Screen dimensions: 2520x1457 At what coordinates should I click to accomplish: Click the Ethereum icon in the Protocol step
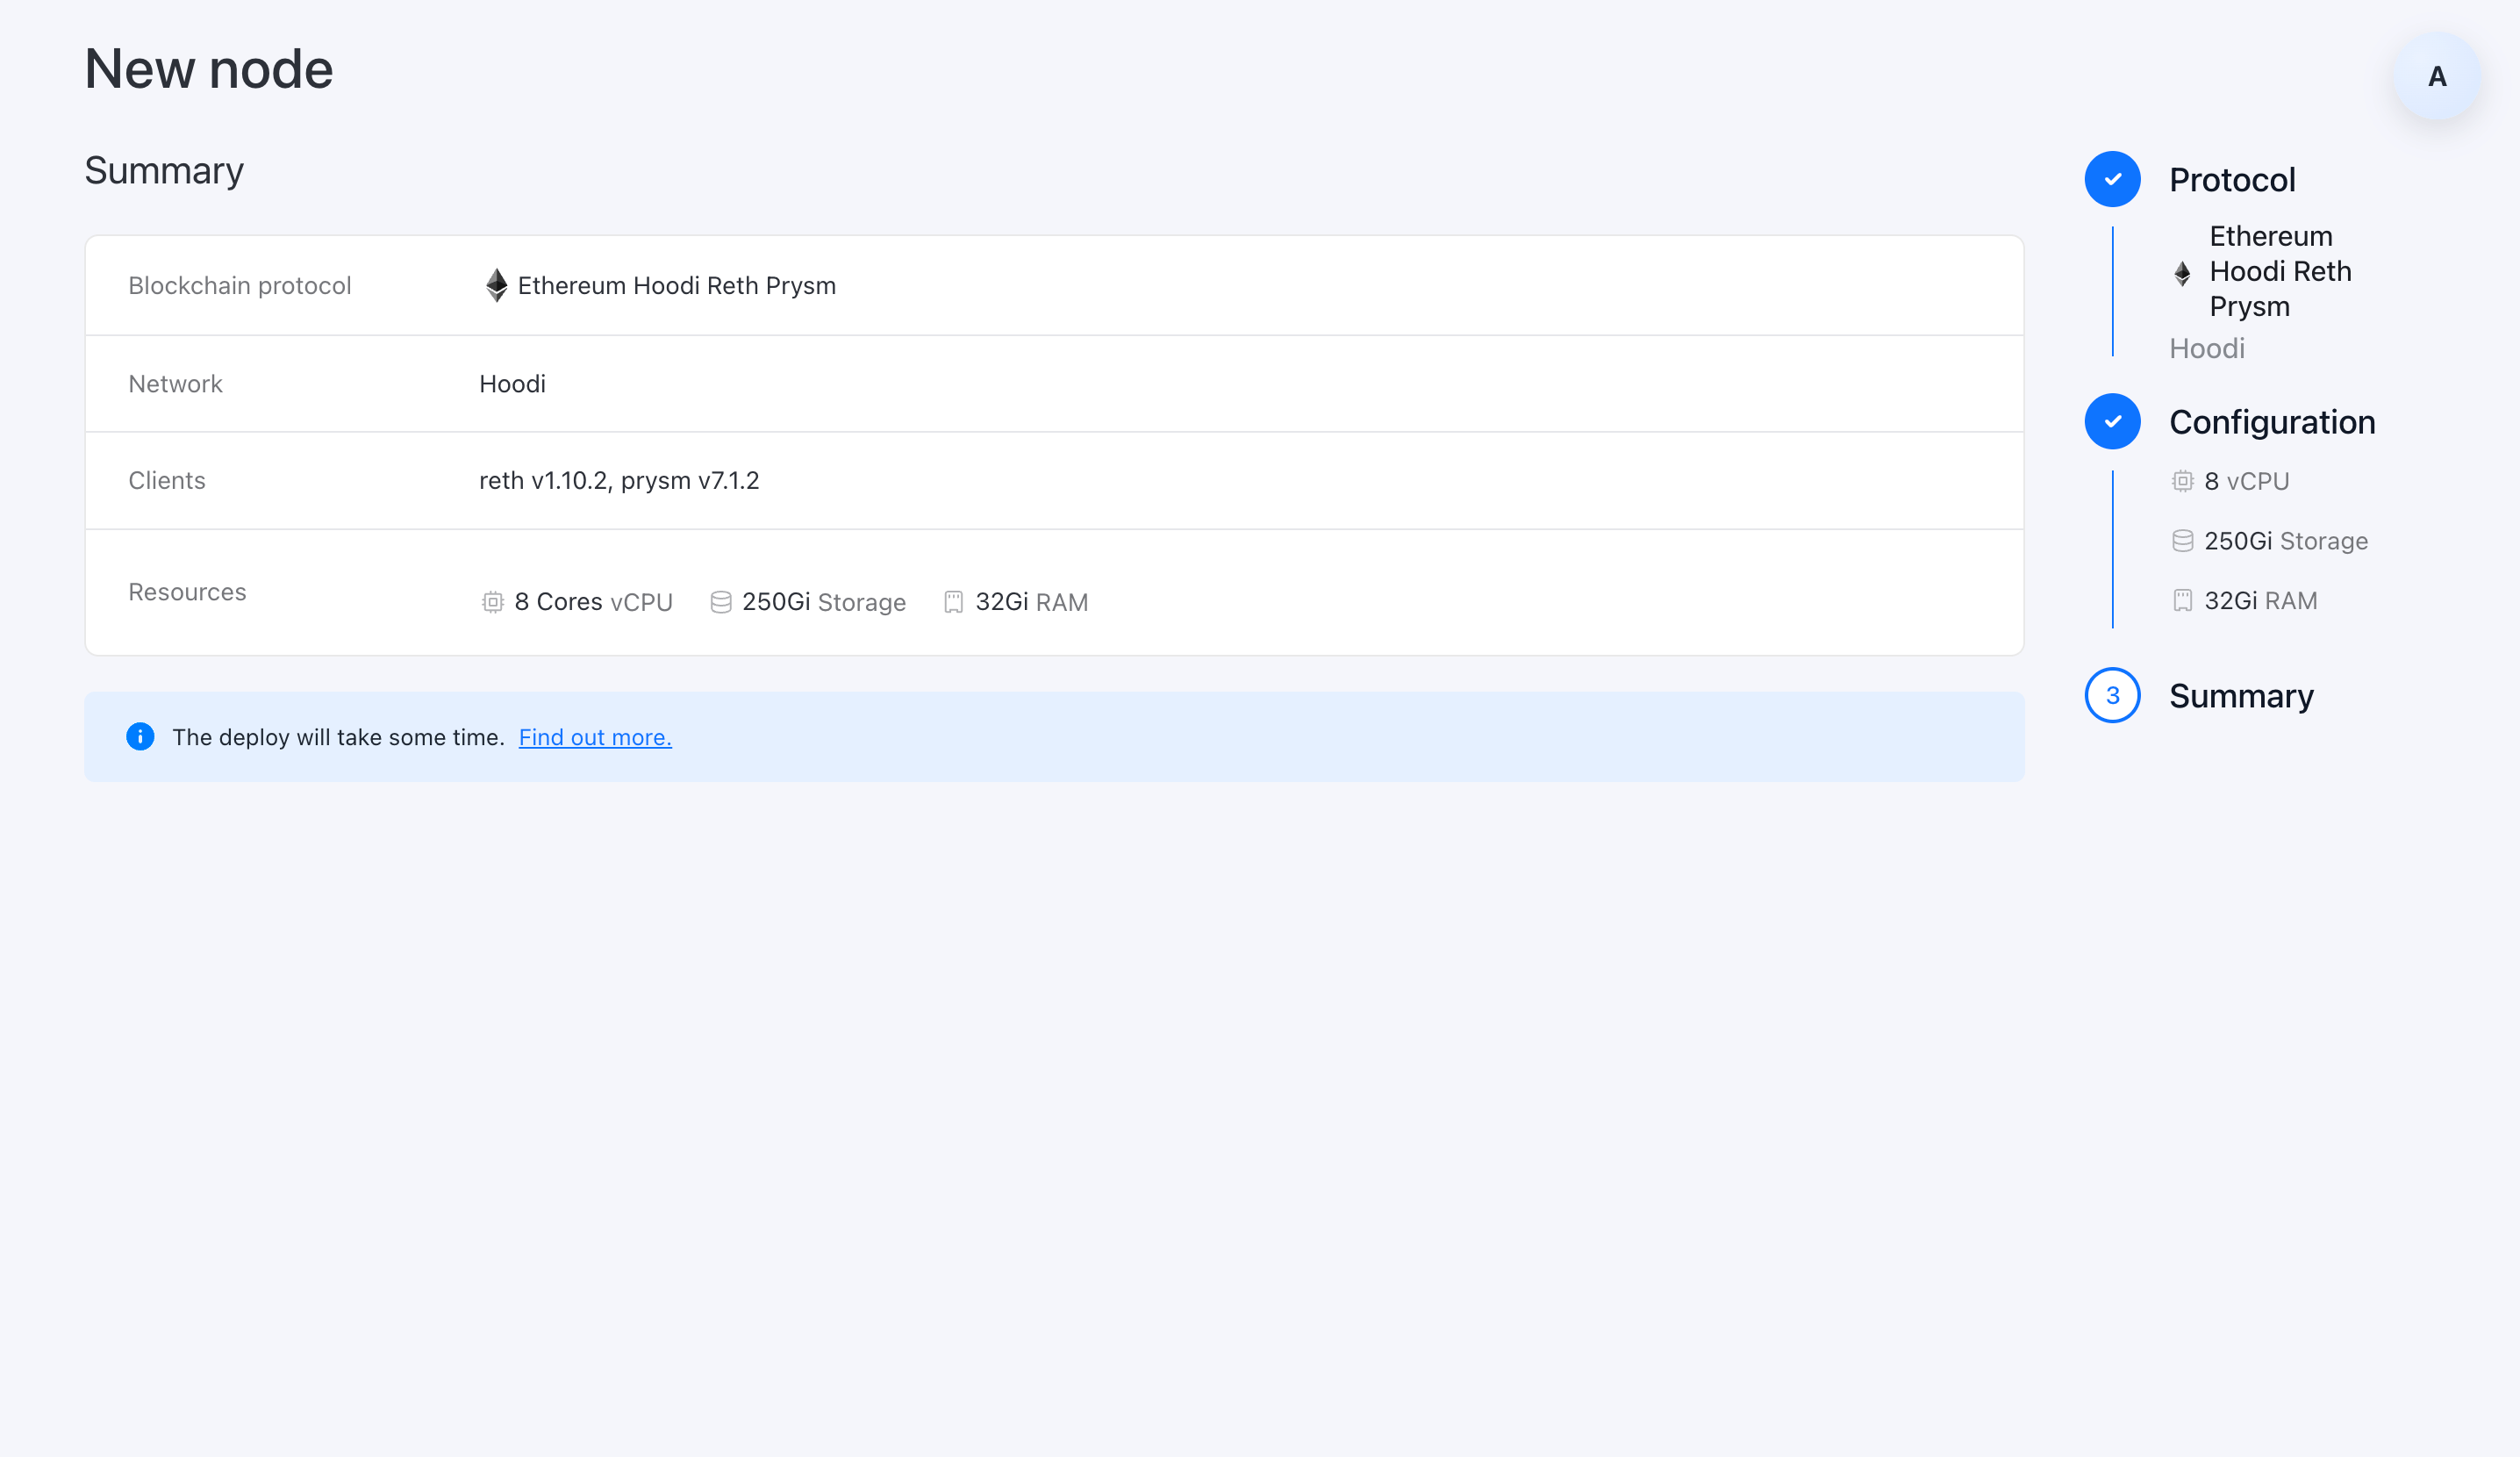(x=2182, y=272)
